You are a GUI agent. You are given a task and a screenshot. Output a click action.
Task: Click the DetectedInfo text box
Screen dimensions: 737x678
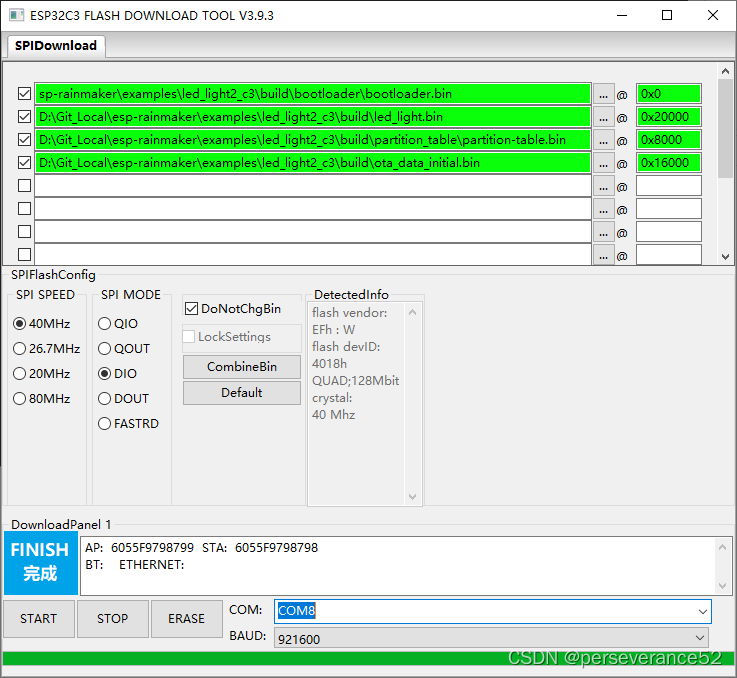pyautogui.click(x=356, y=404)
